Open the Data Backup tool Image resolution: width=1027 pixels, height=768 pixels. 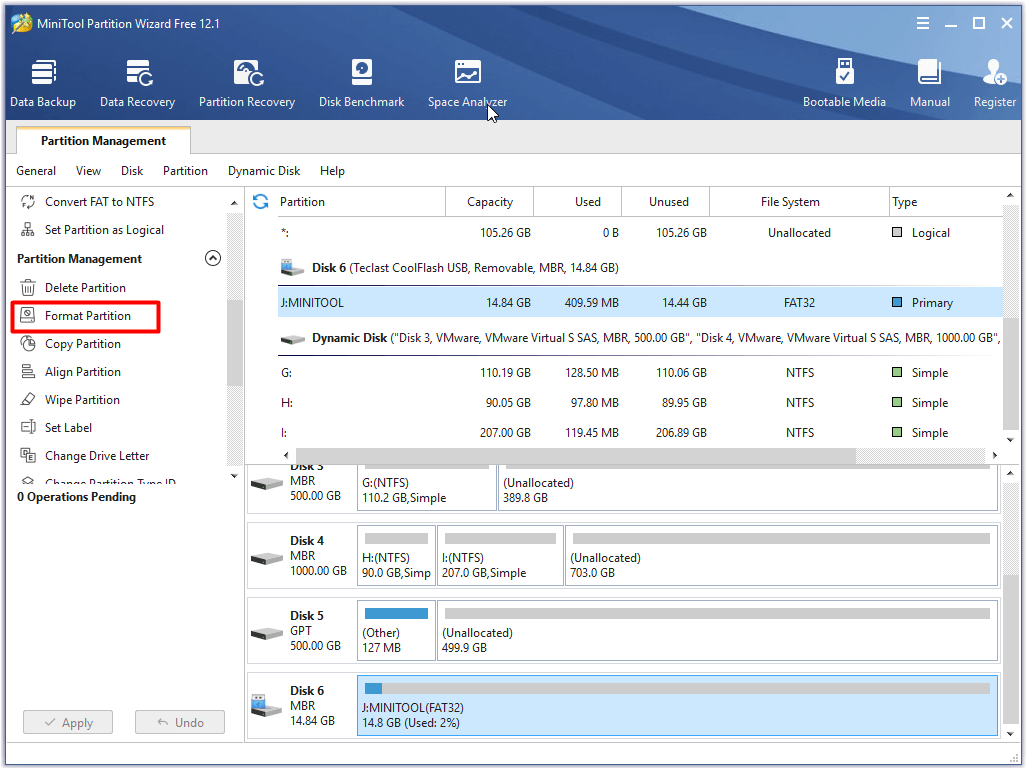tap(43, 84)
